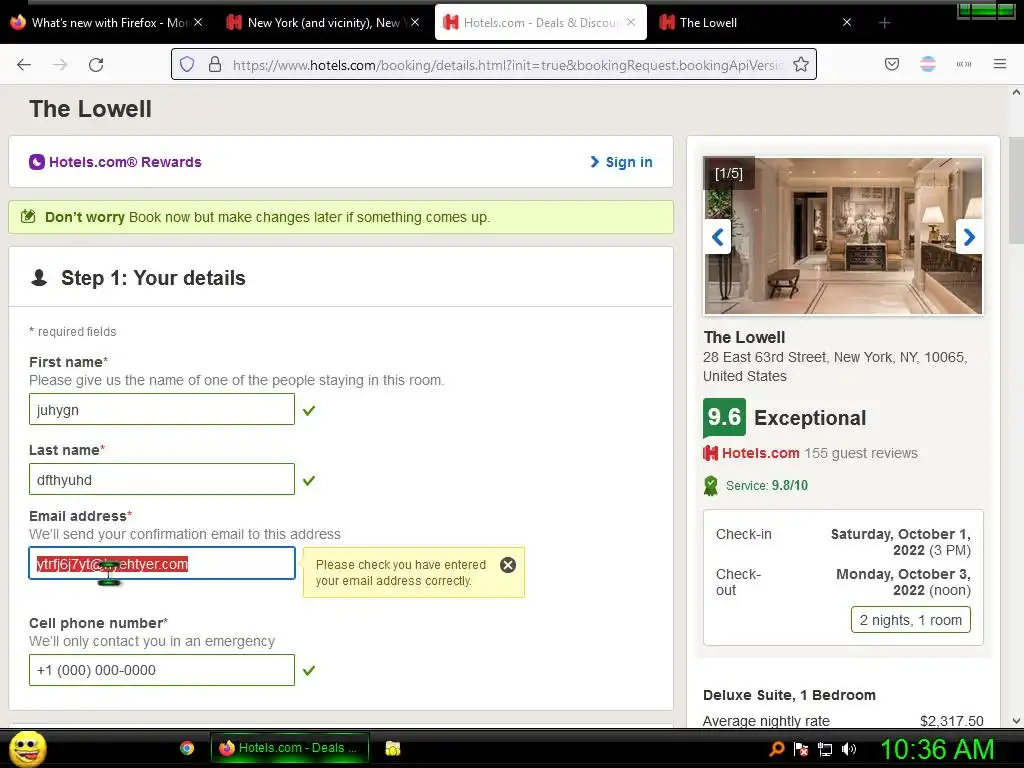Click the 'Step 1: Your details' heading
This screenshot has width=1024, height=768.
(x=153, y=278)
